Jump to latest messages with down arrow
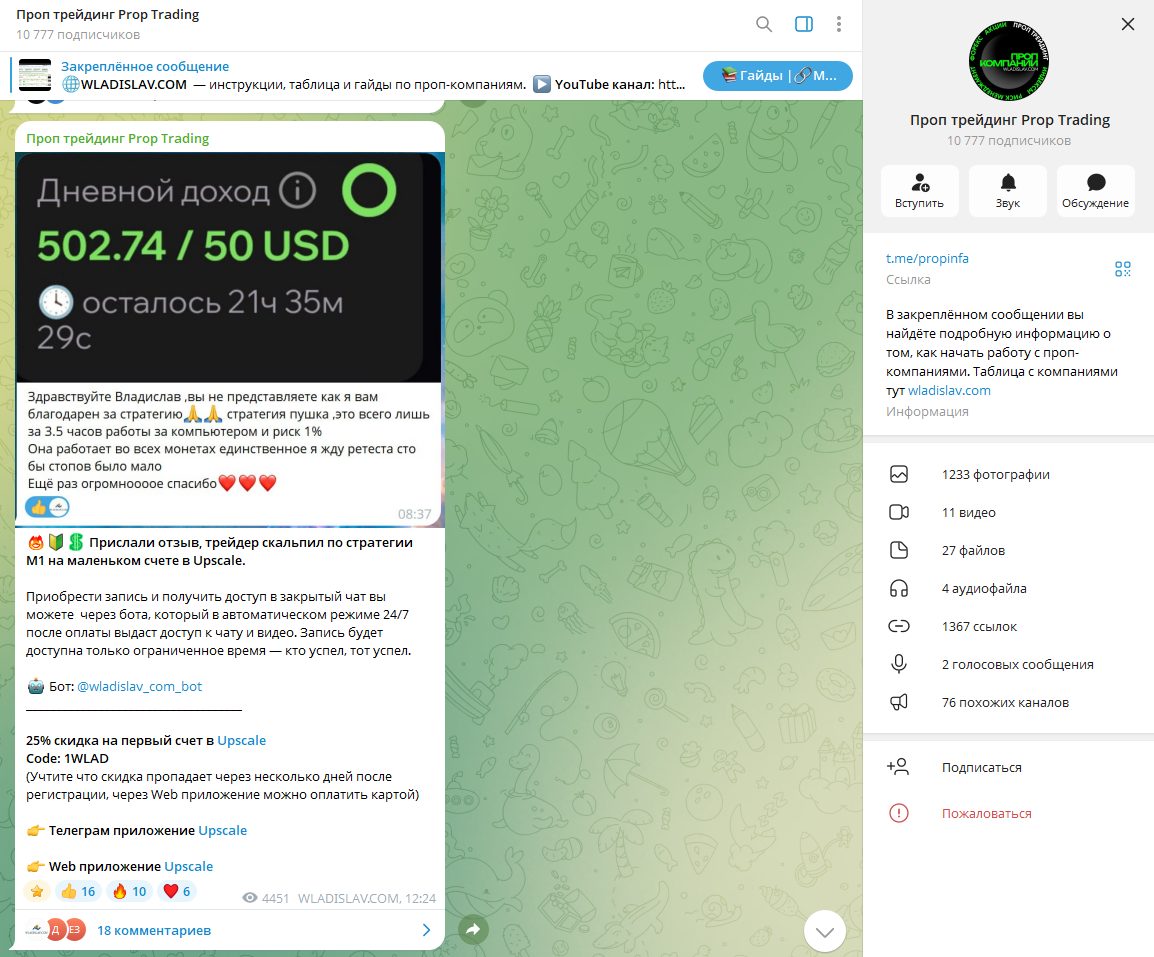Viewport: 1154px width, 957px height. tap(824, 931)
